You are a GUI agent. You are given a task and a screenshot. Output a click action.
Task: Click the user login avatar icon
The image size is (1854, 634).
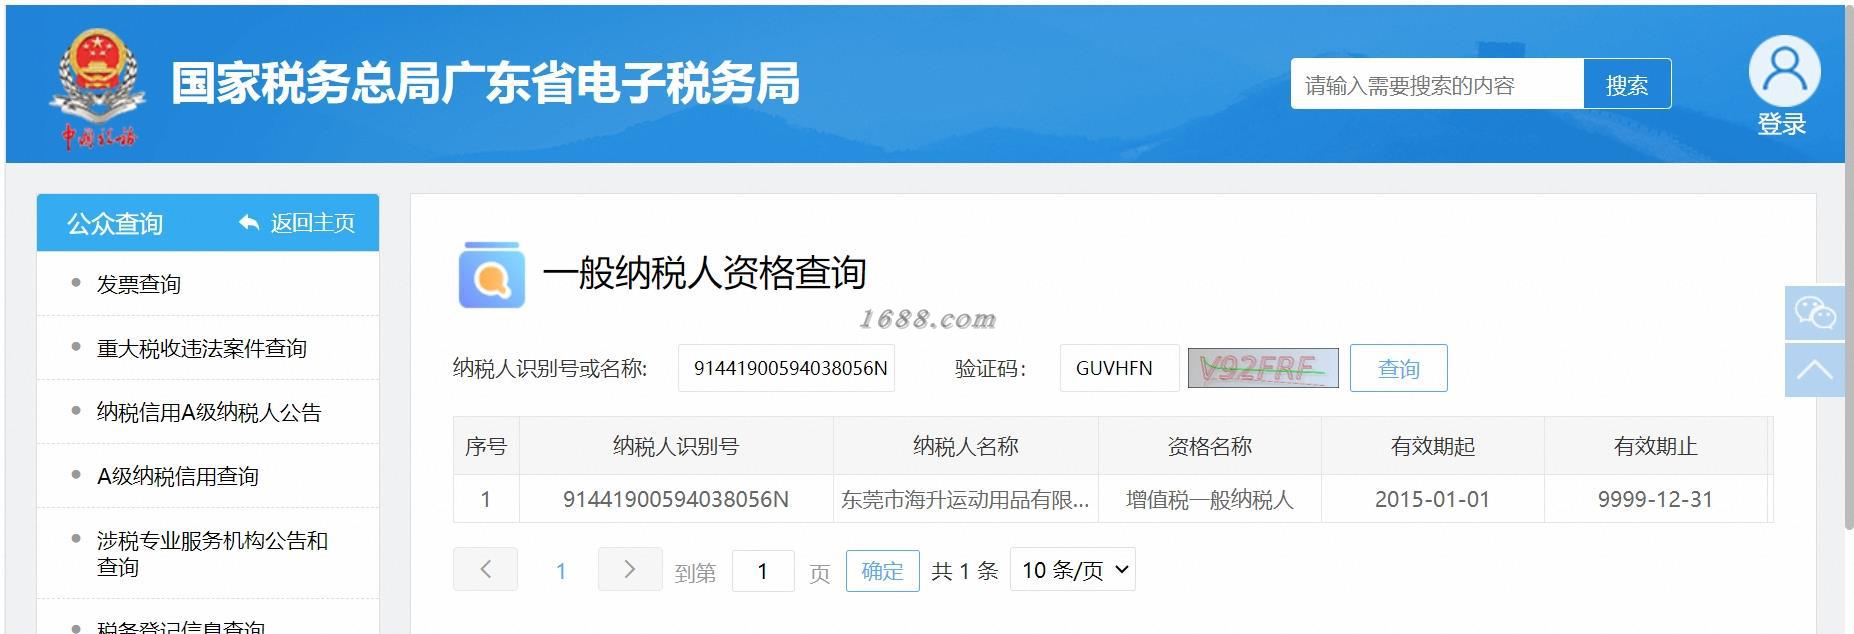tap(1784, 70)
